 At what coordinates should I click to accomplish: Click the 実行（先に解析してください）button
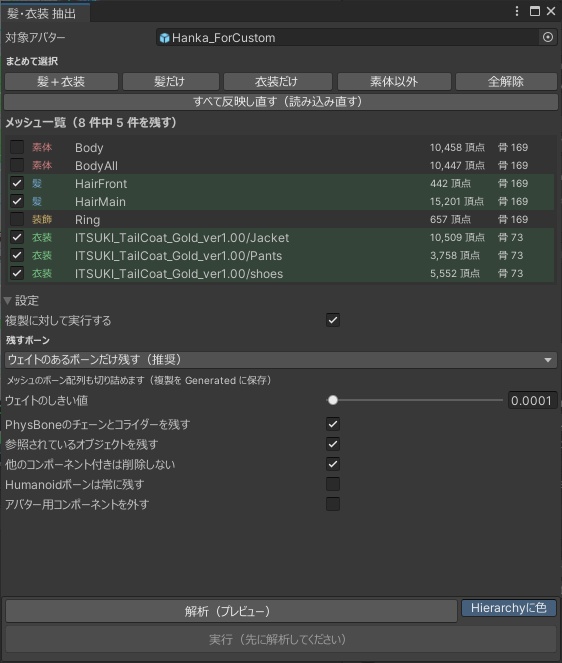click(281, 639)
